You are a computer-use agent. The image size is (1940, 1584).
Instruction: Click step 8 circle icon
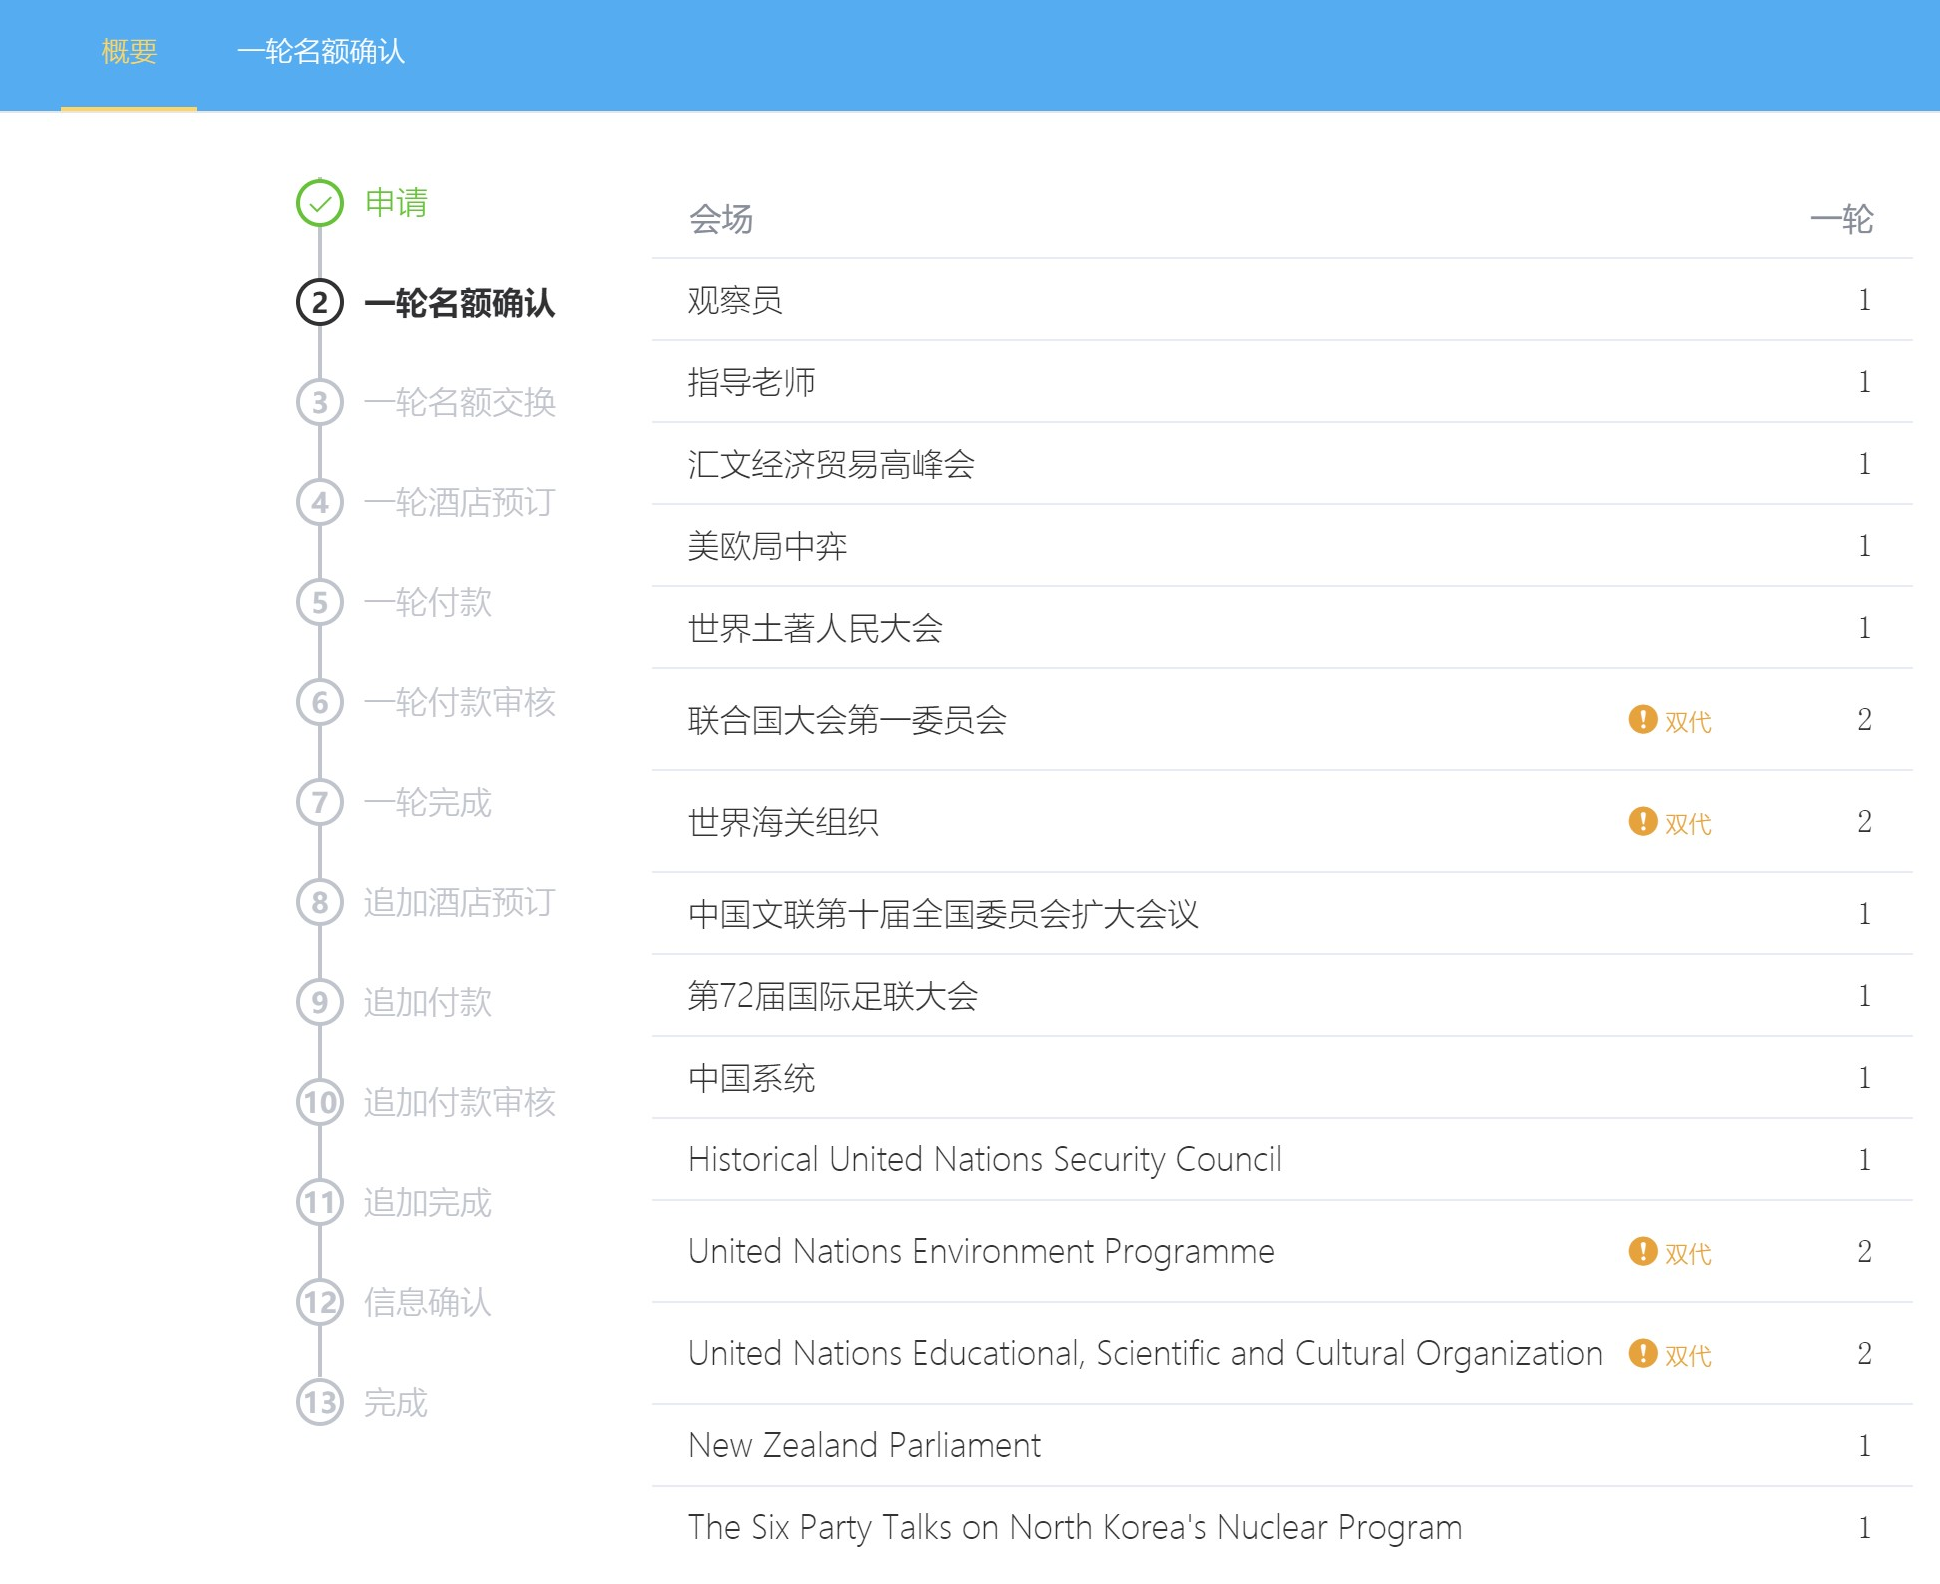pyautogui.click(x=320, y=902)
